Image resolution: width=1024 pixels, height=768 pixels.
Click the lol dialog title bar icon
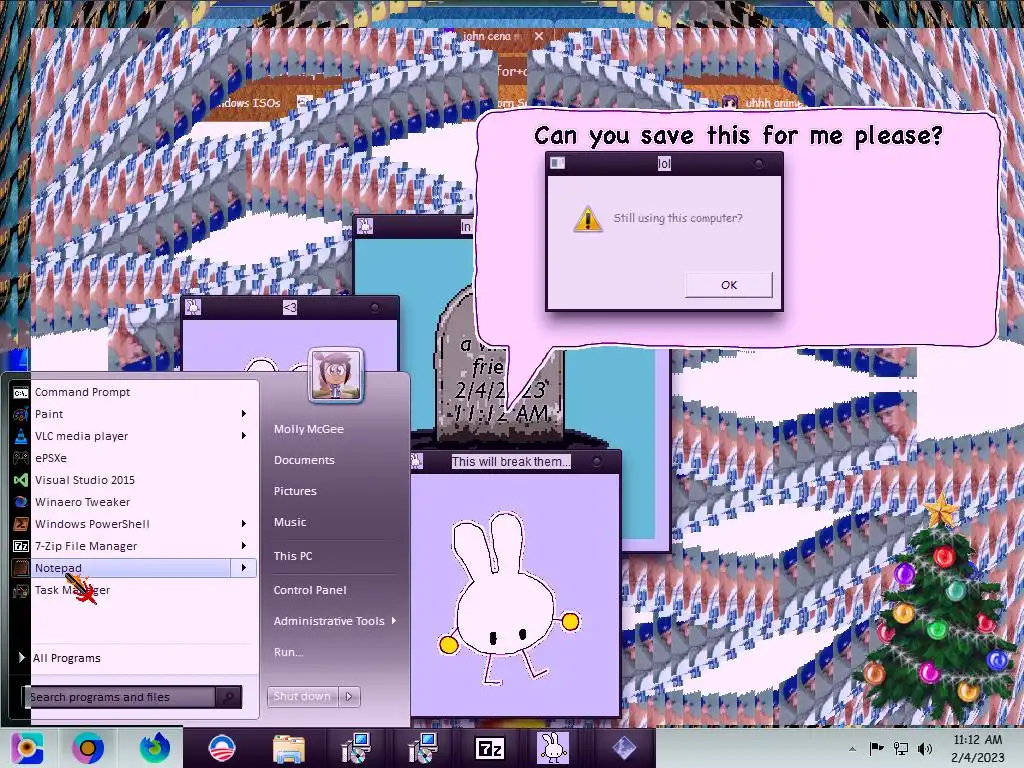click(557, 163)
